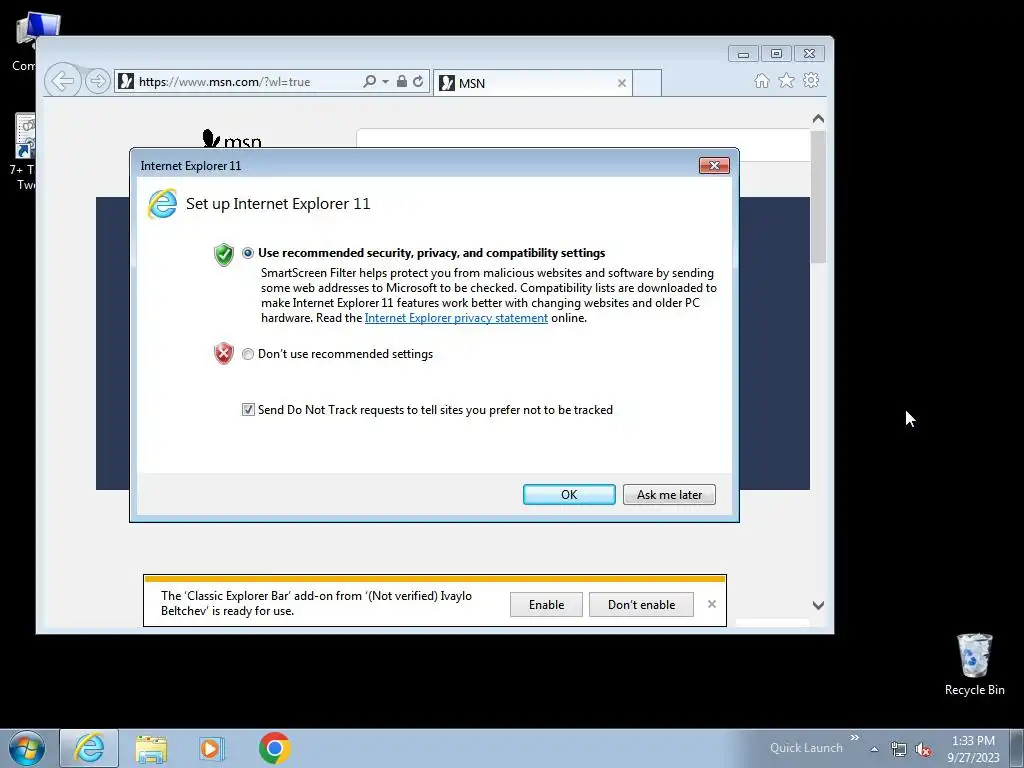Click the Internet Explorer logo in dialog

(162, 204)
